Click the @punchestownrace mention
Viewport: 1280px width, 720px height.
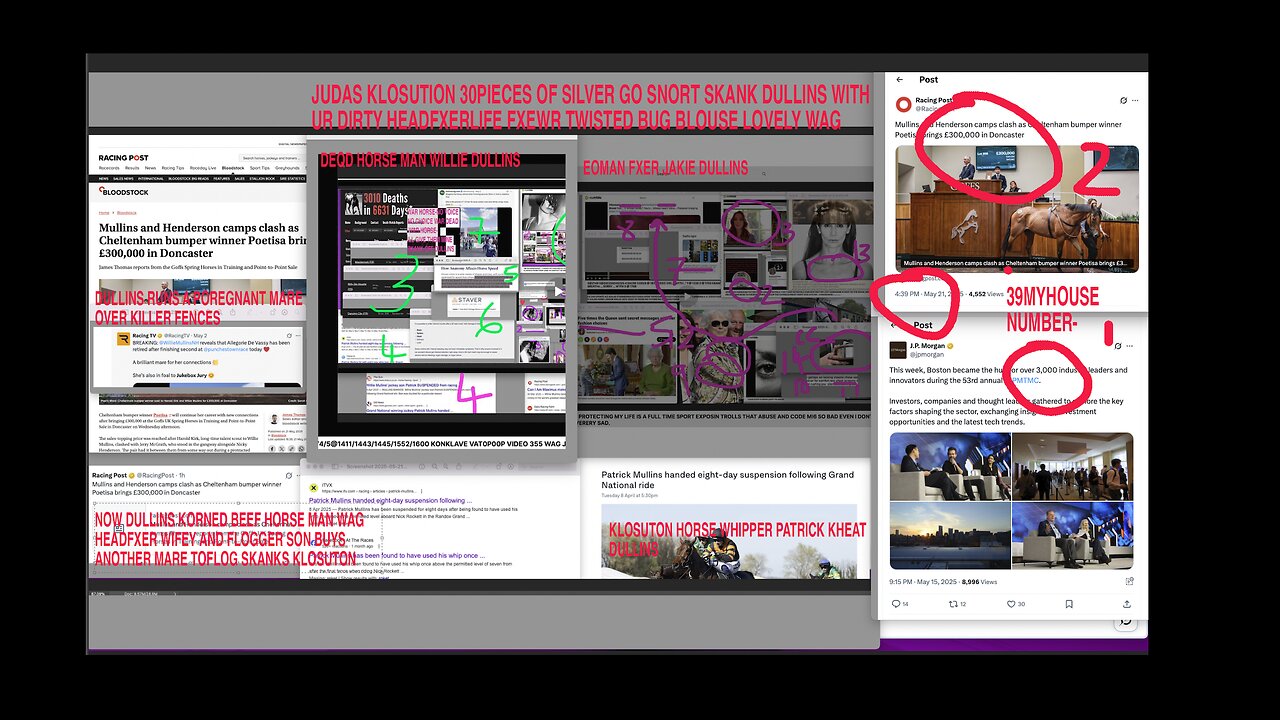click(226, 349)
